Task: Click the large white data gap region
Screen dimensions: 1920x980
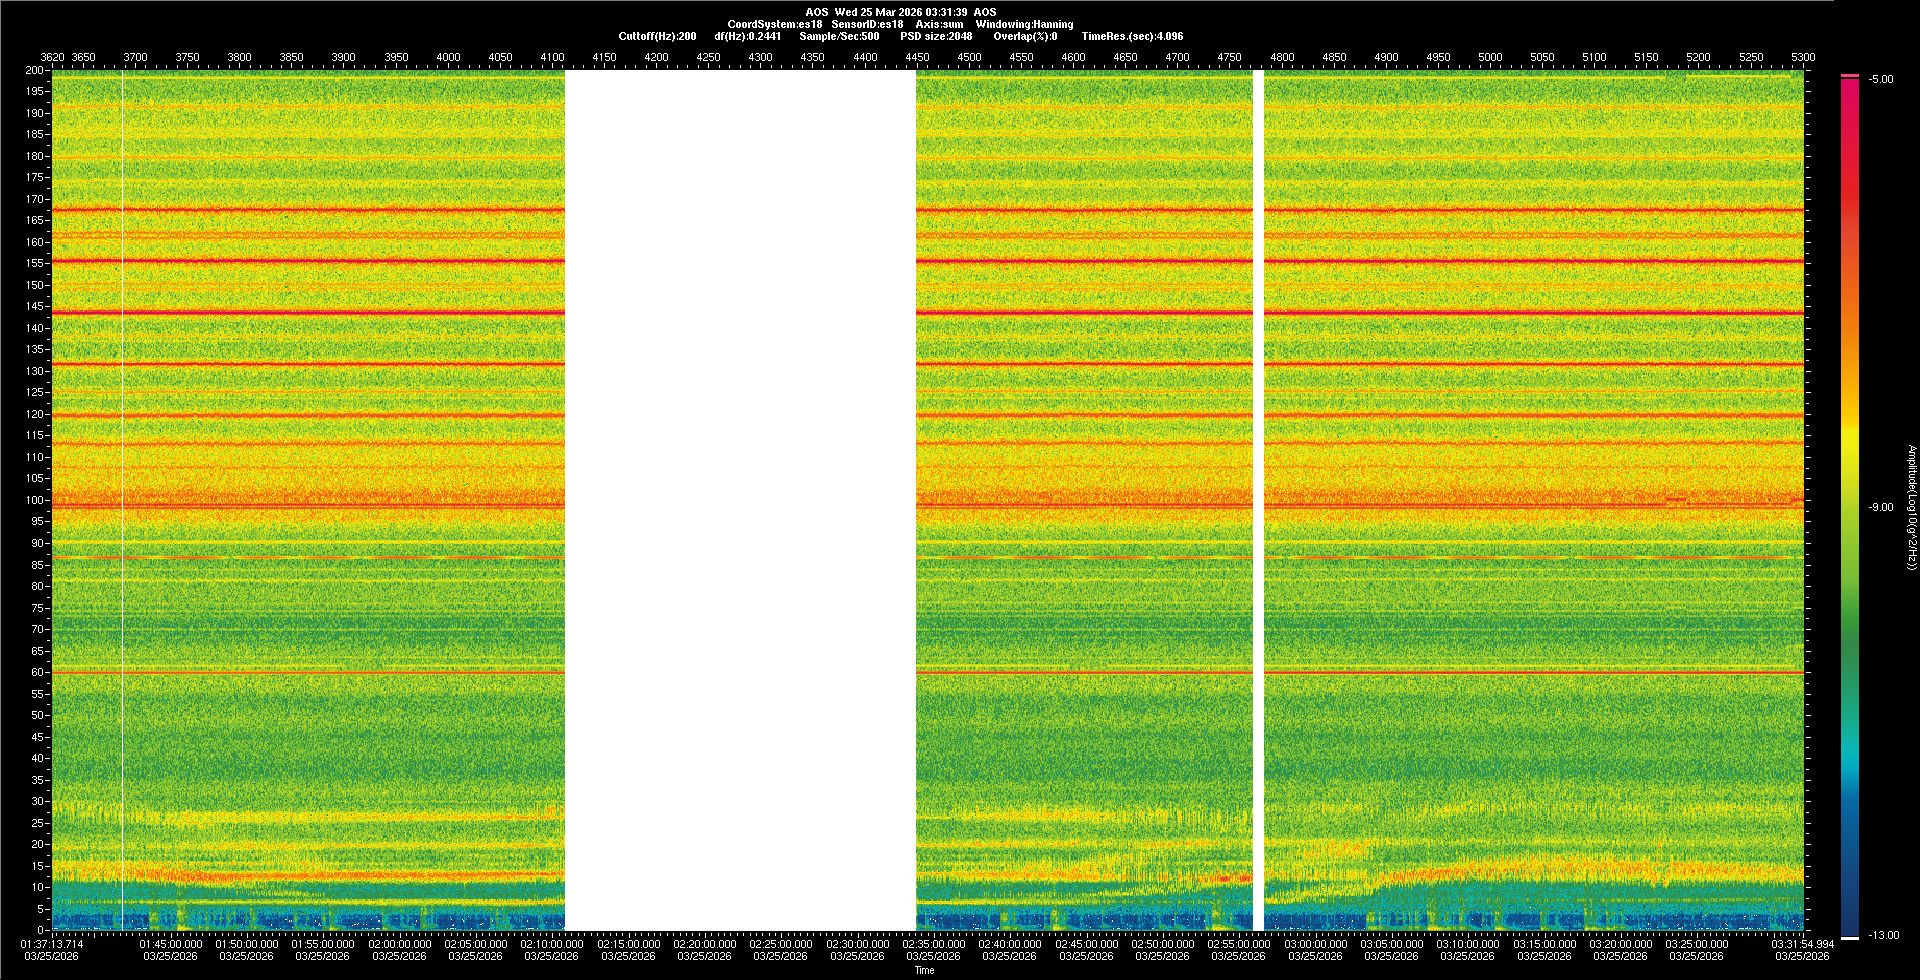Action: [x=740, y=500]
